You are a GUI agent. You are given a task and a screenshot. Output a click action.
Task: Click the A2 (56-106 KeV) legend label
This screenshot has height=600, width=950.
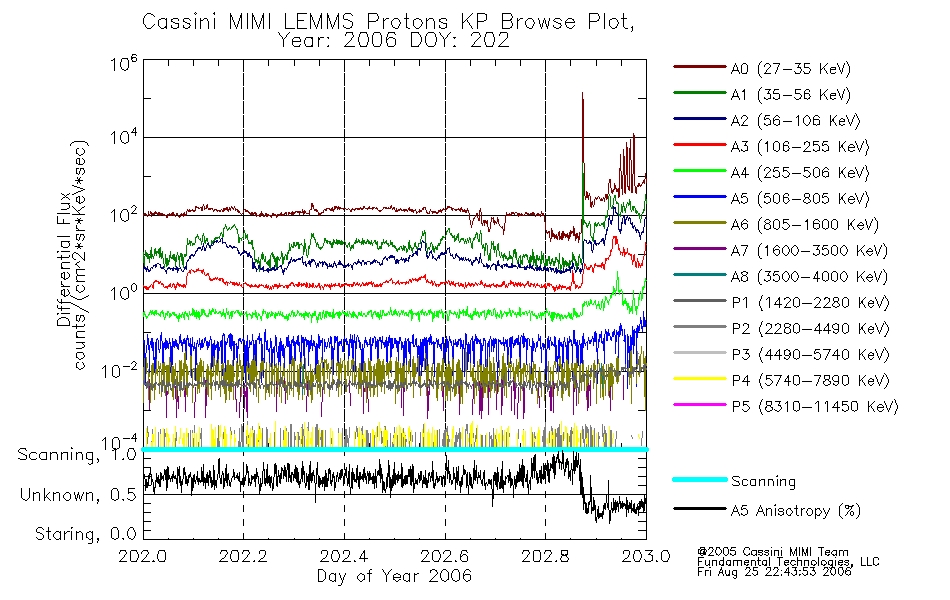(x=796, y=121)
